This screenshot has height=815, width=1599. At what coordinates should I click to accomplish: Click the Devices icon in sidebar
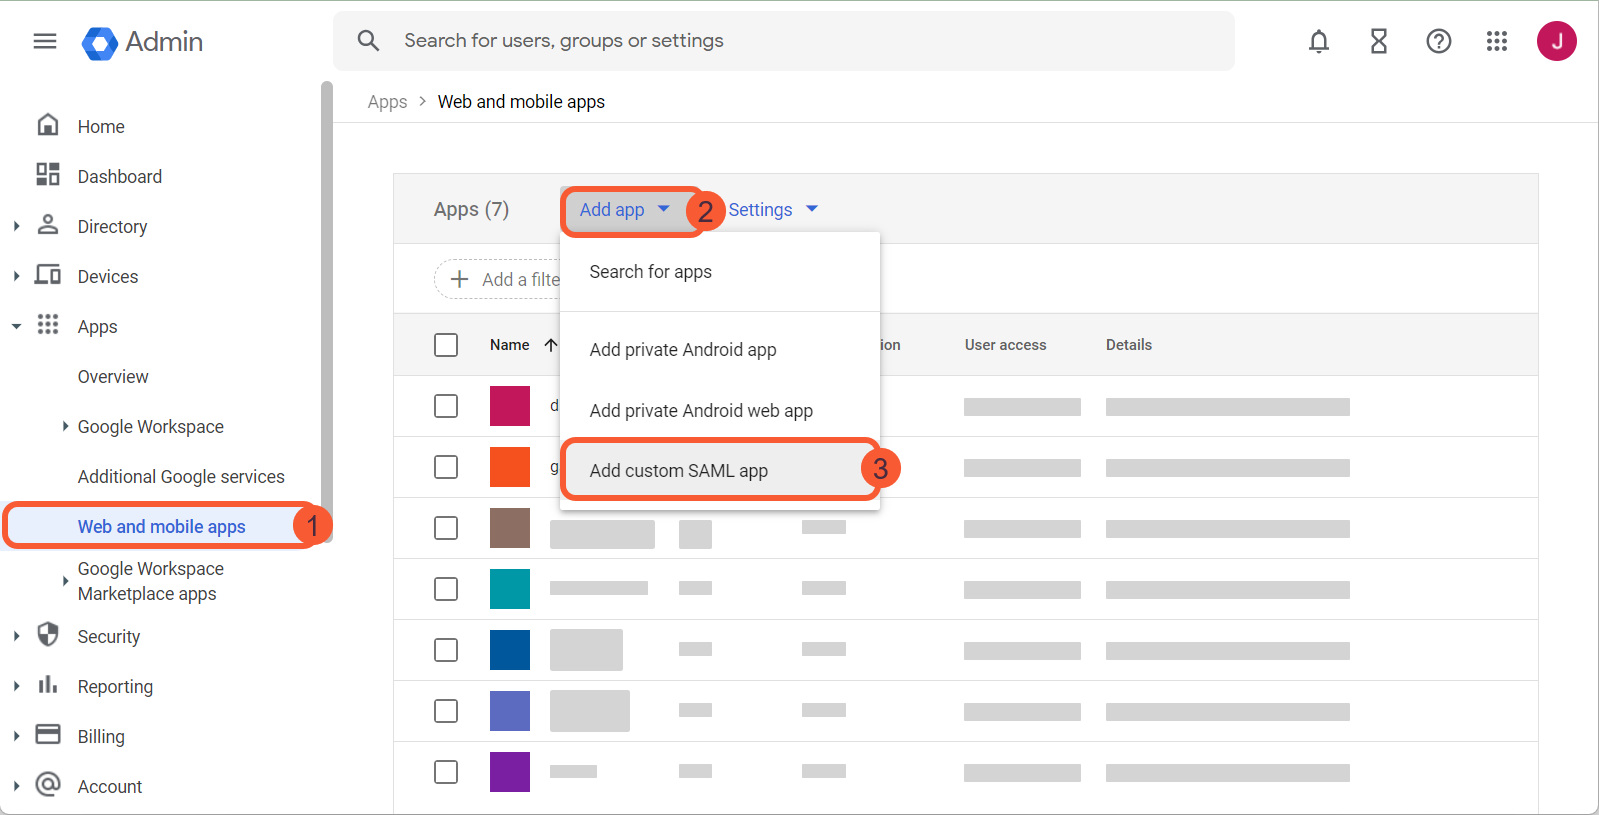(48, 275)
